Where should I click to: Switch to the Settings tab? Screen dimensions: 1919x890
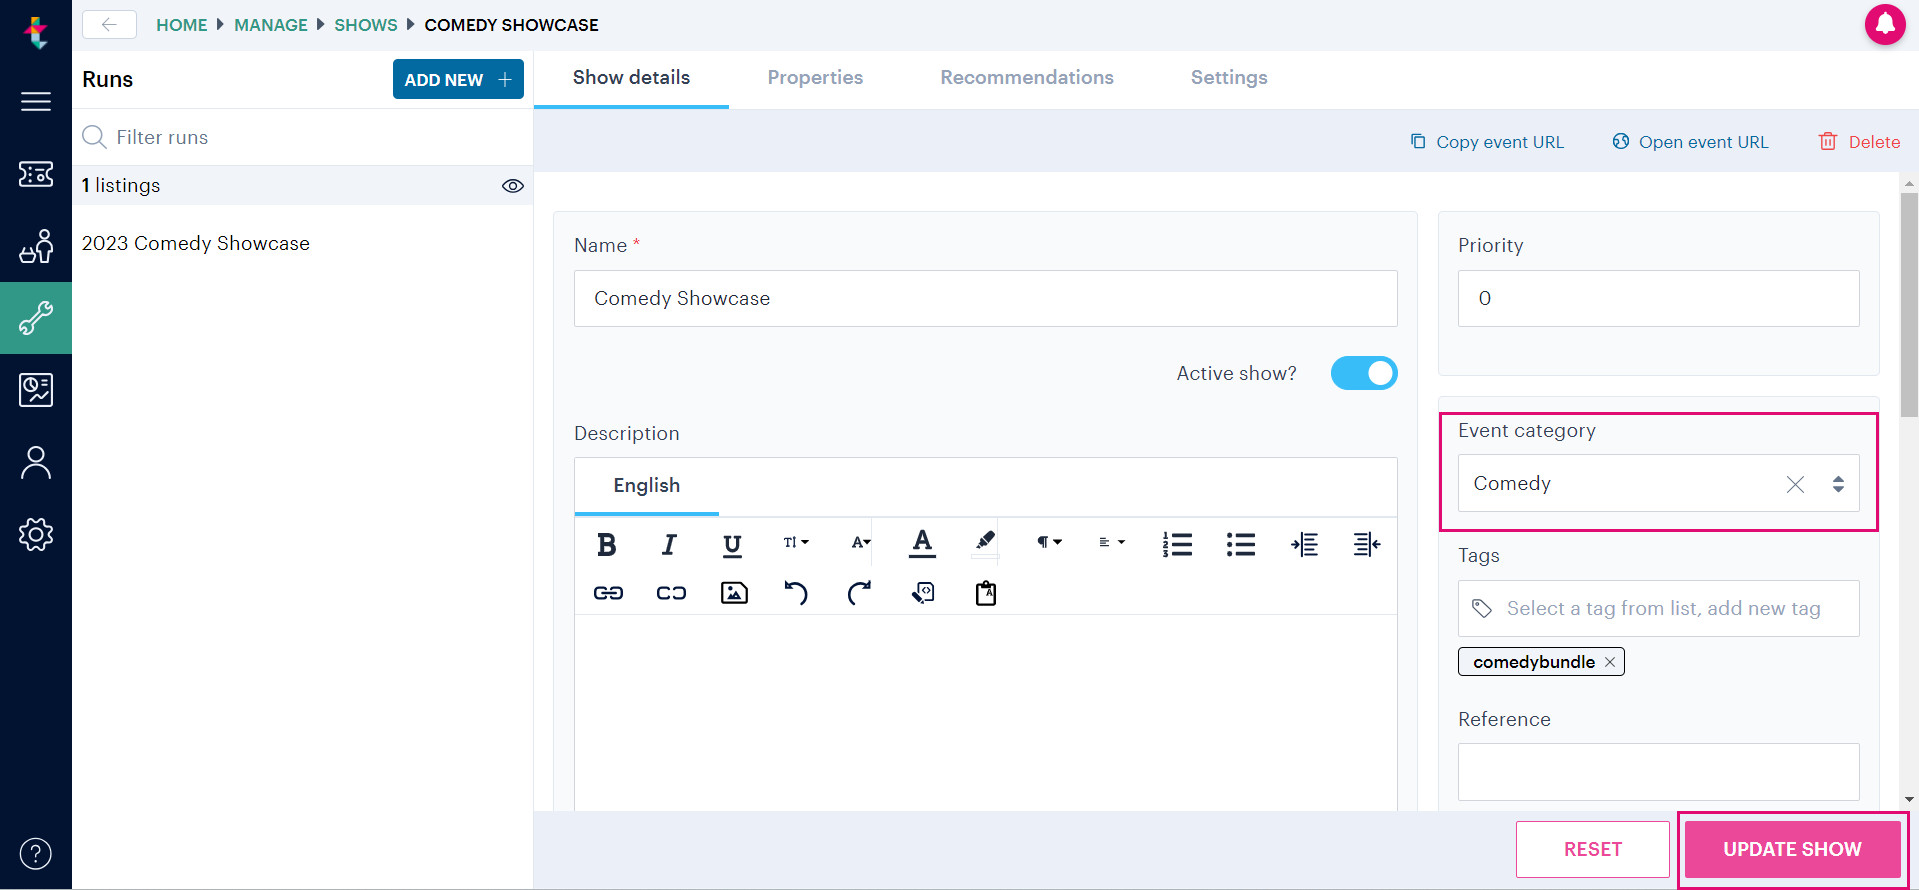pyautogui.click(x=1229, y=78)
